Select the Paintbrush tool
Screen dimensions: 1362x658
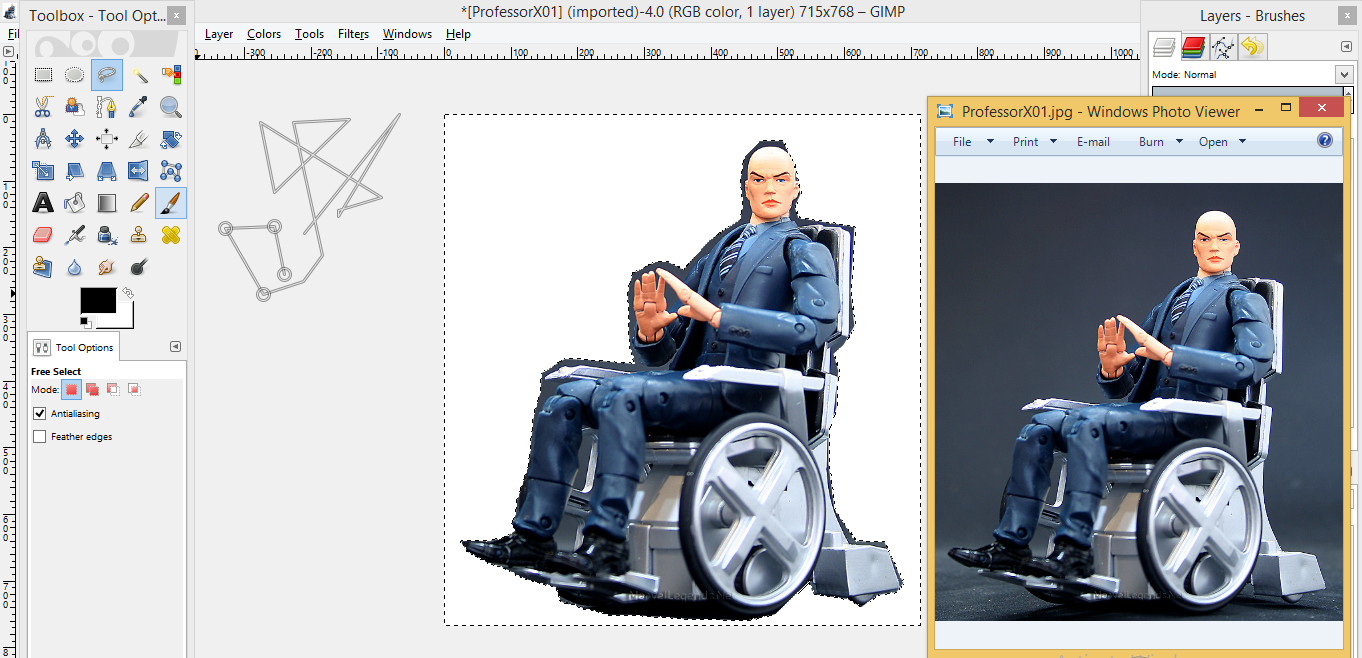pyautogui.click(x=171, y=203)
